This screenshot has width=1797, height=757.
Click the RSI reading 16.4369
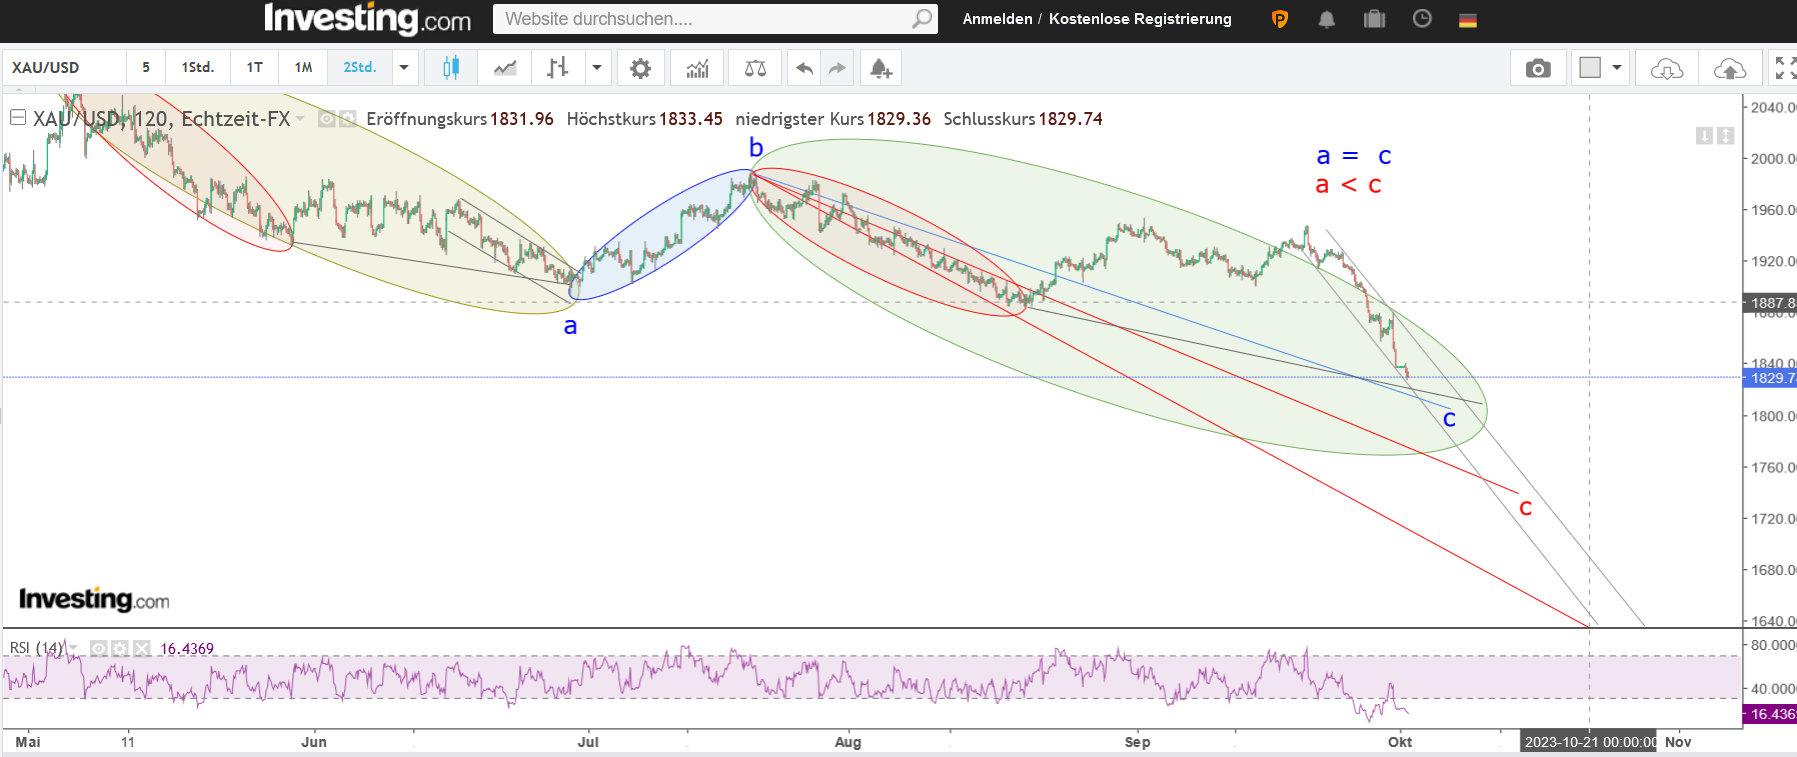187,649
